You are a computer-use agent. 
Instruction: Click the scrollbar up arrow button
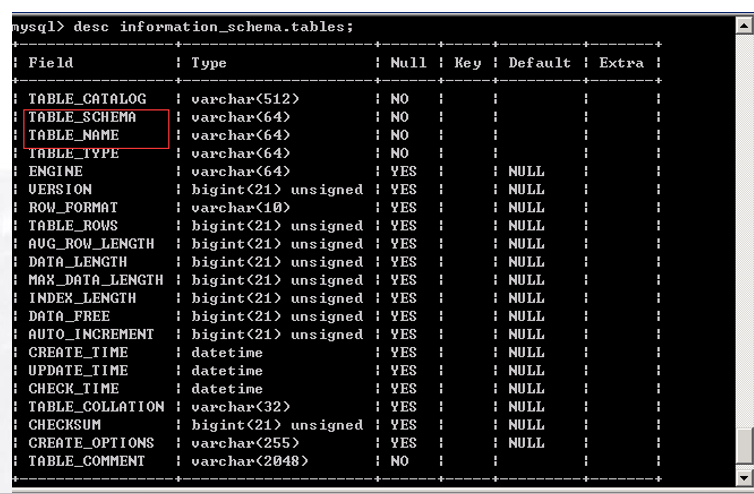(744, 25)
